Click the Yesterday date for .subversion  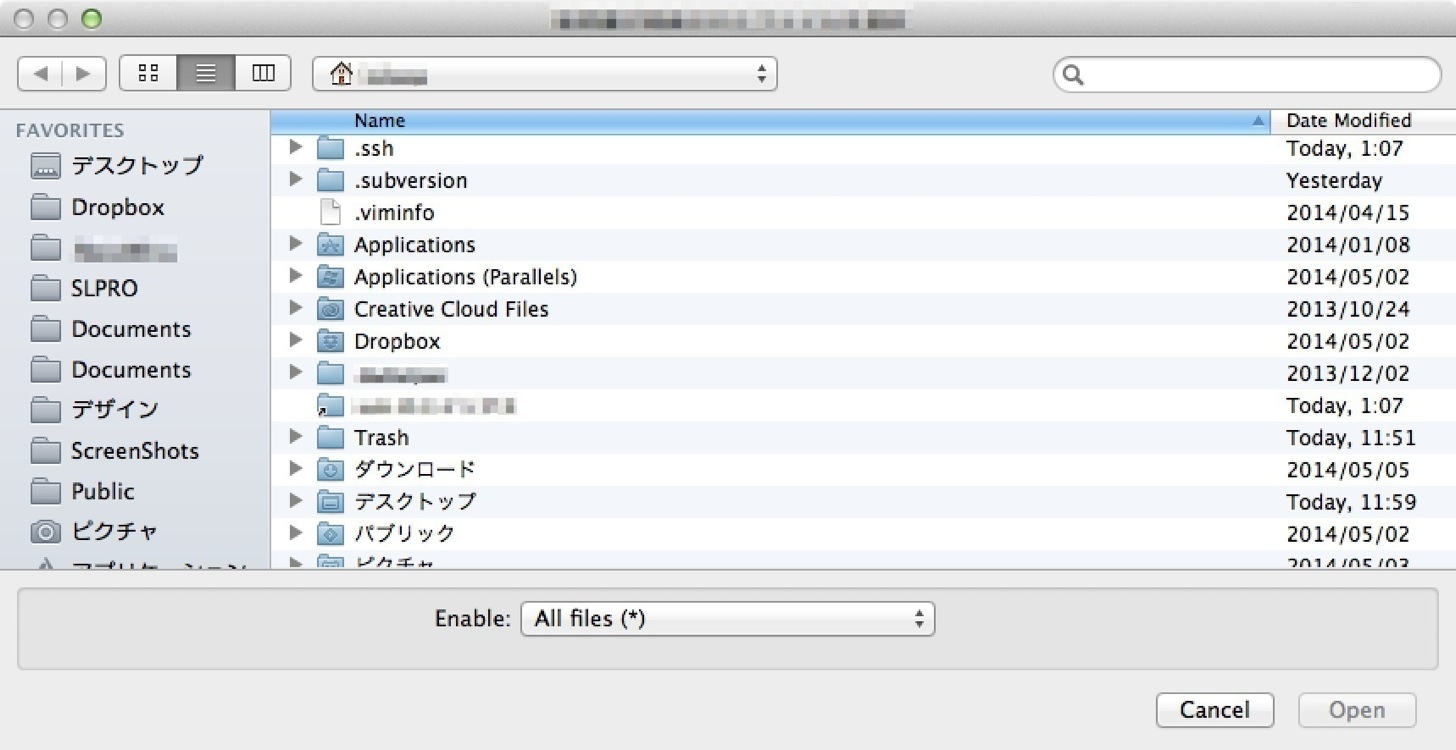coord(1334,181)
